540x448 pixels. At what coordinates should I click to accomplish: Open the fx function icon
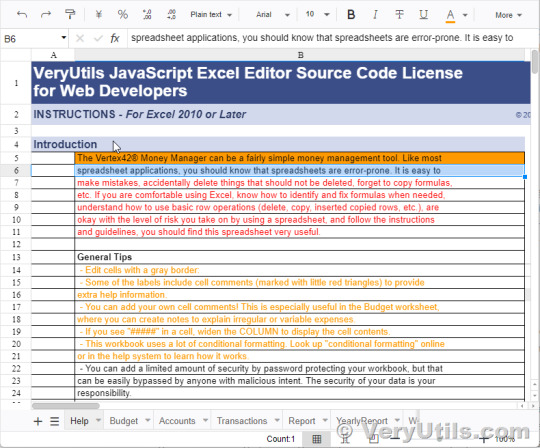pyautogui.click(x=115, y=38)
